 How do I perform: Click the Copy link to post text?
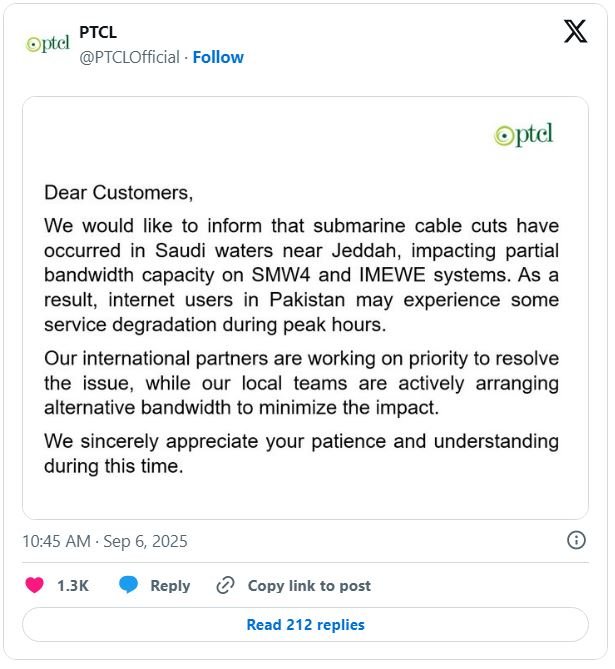pos(309,586)
